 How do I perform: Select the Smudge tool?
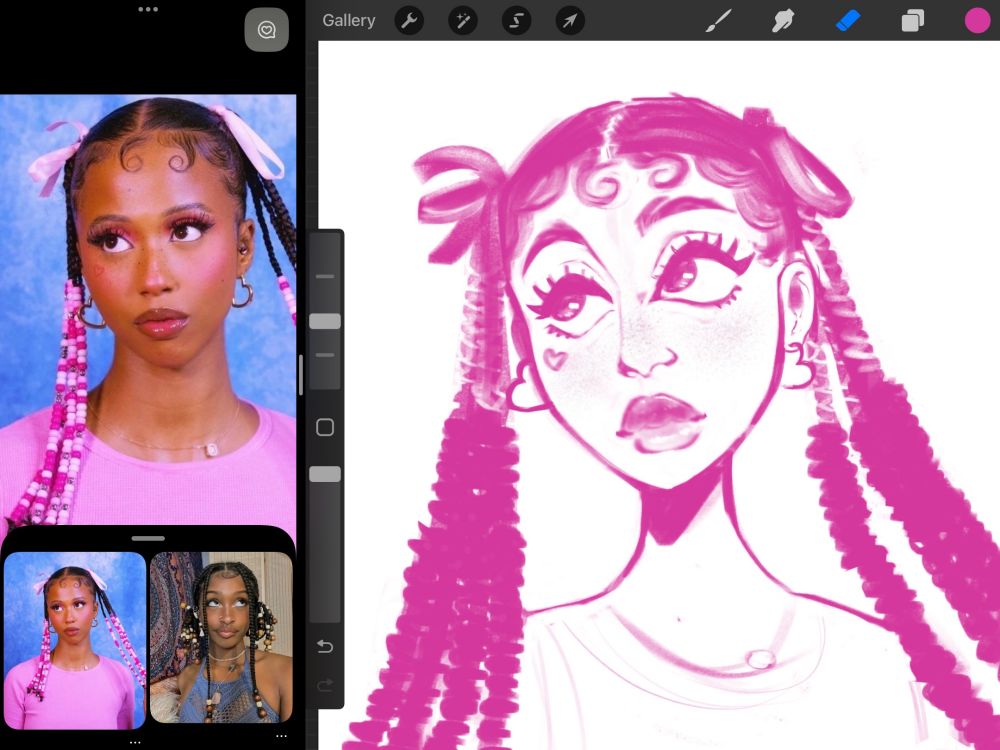click(783, 20)
